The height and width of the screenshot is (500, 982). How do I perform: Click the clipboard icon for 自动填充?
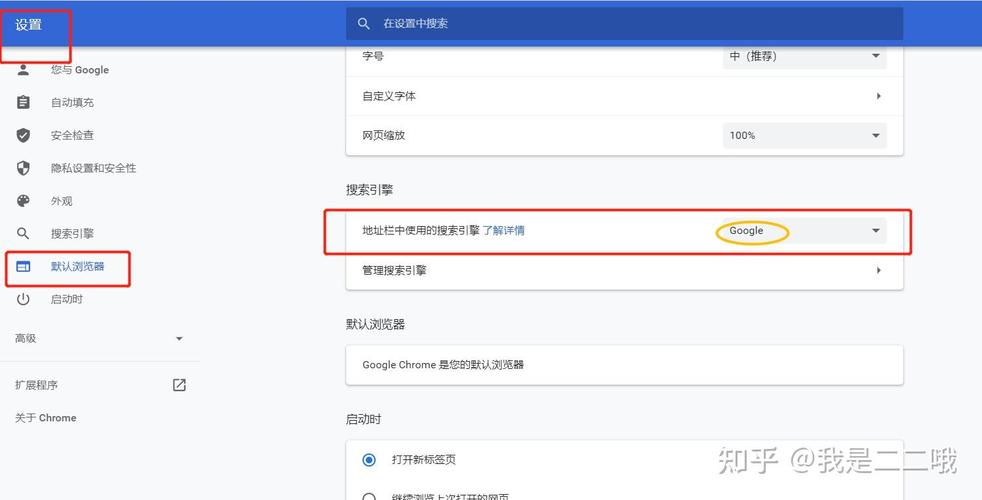[x=24, y=103]
